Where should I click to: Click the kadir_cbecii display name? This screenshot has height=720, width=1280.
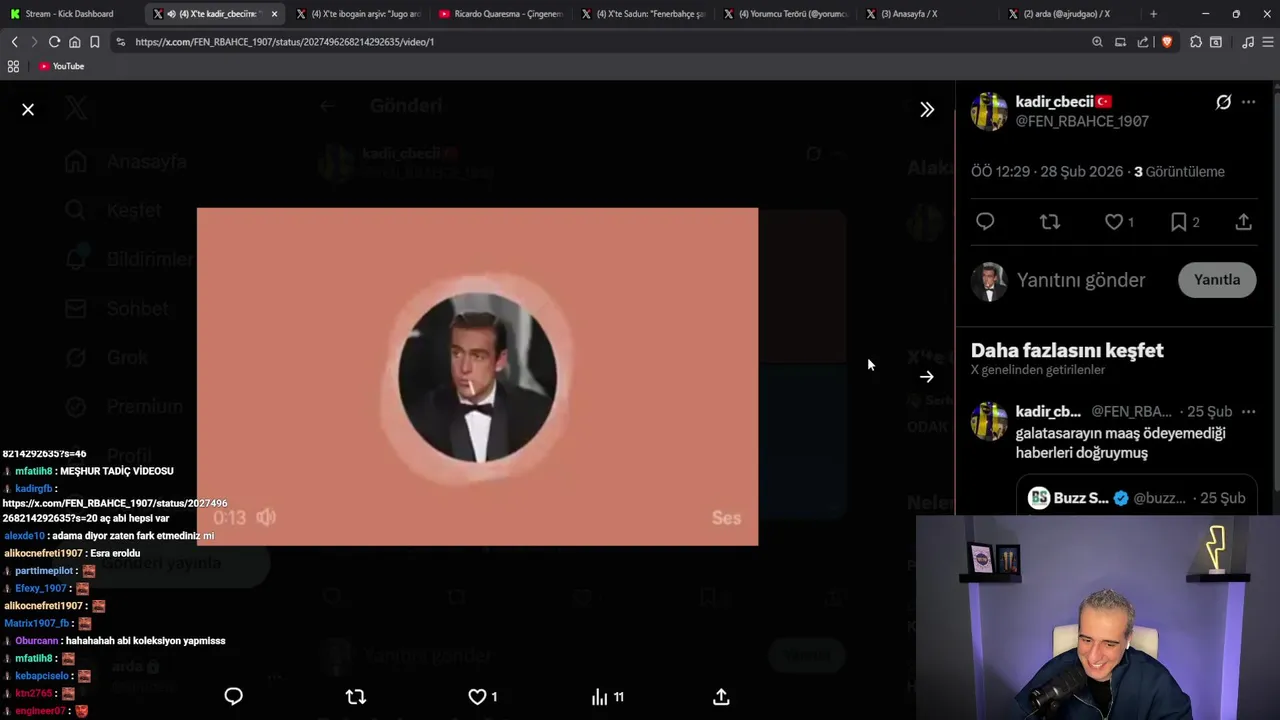[x=1055, y=101]
